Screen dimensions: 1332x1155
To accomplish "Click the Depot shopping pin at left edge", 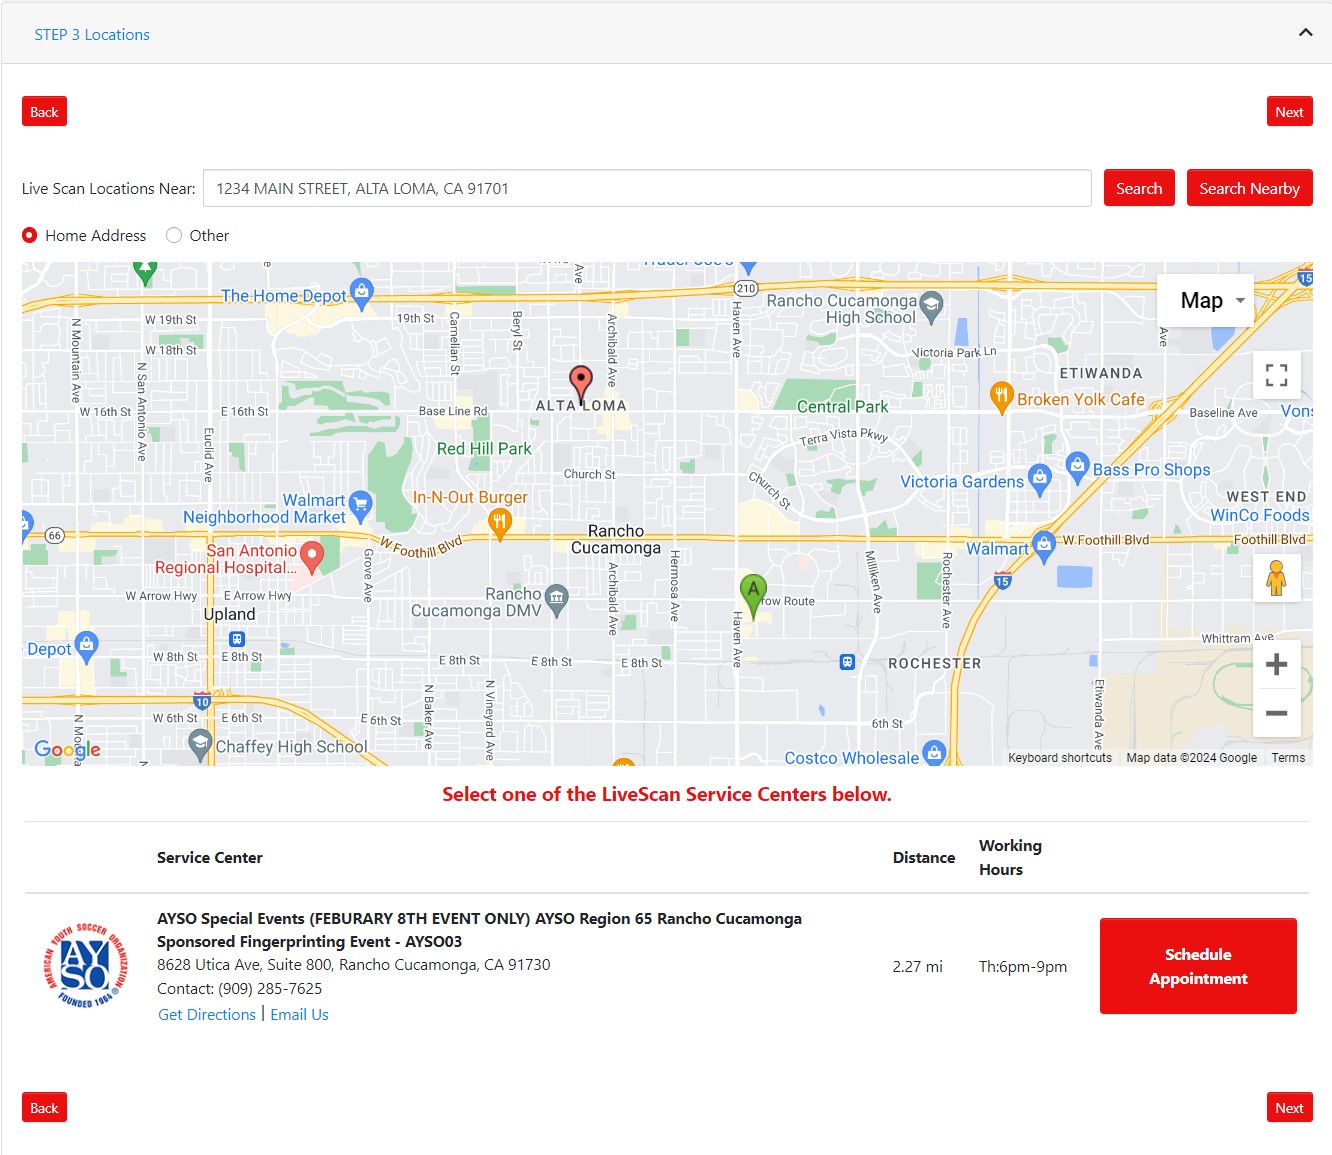I will click(x=87, y=646).
